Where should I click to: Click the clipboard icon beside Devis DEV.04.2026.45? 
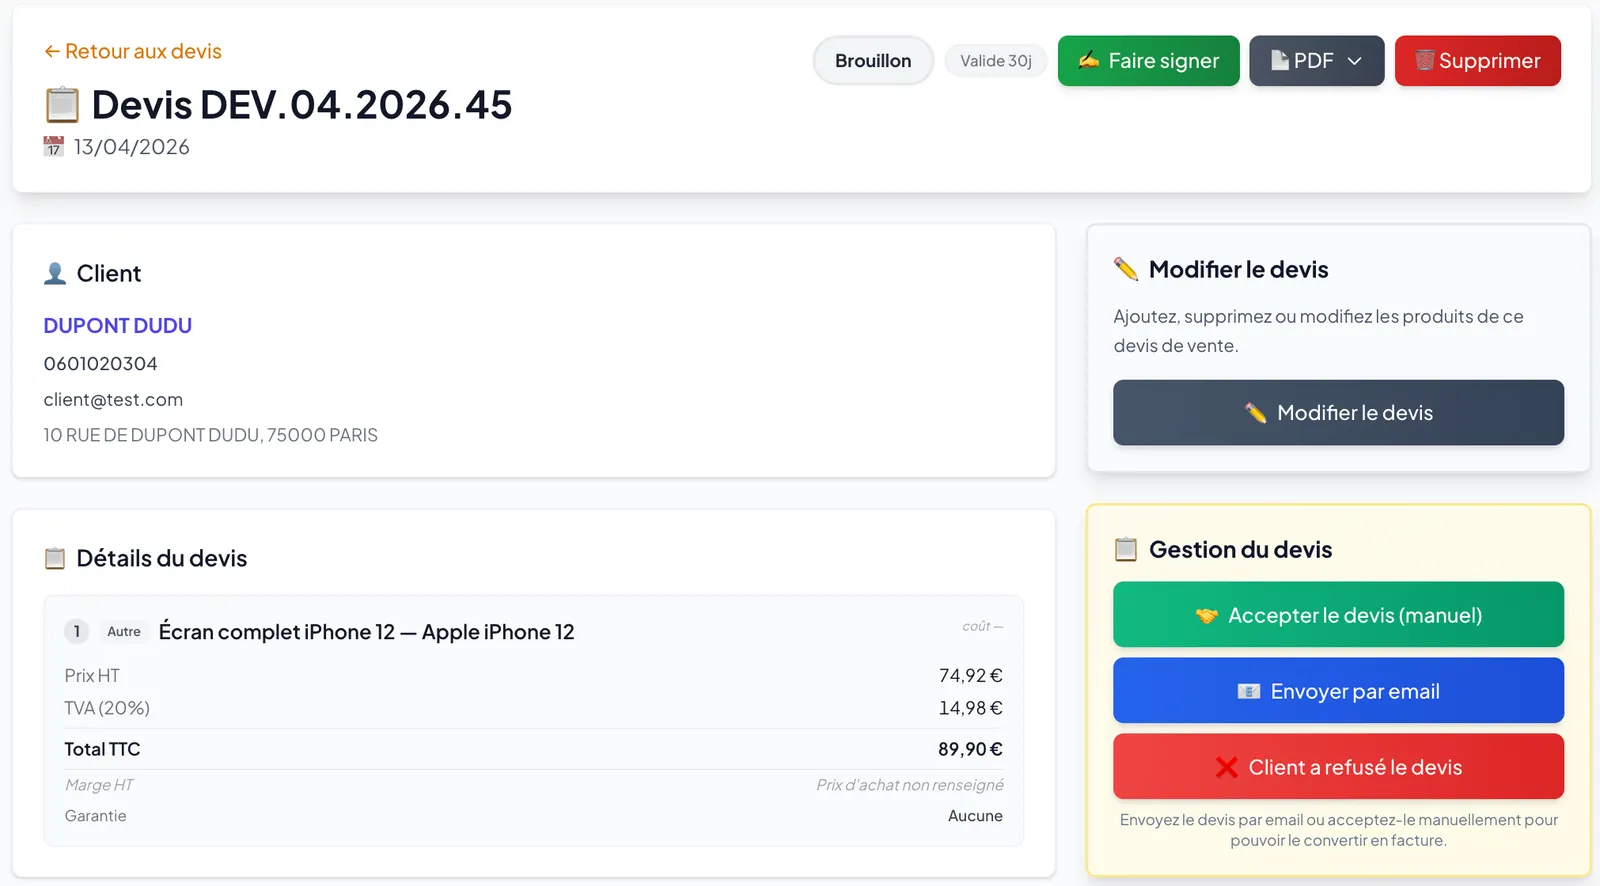pos(62,105)
